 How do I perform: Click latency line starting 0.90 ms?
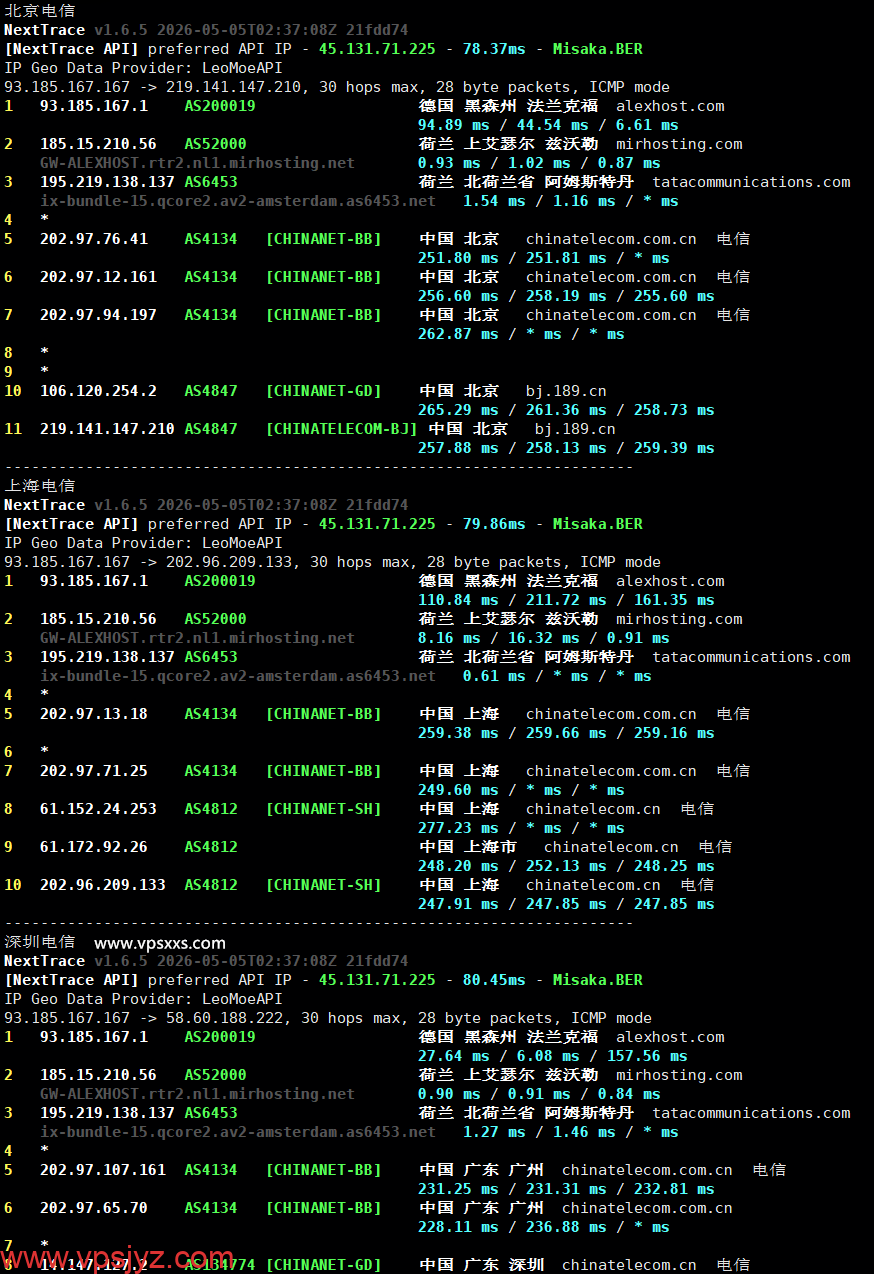(x=539, y=1094)
